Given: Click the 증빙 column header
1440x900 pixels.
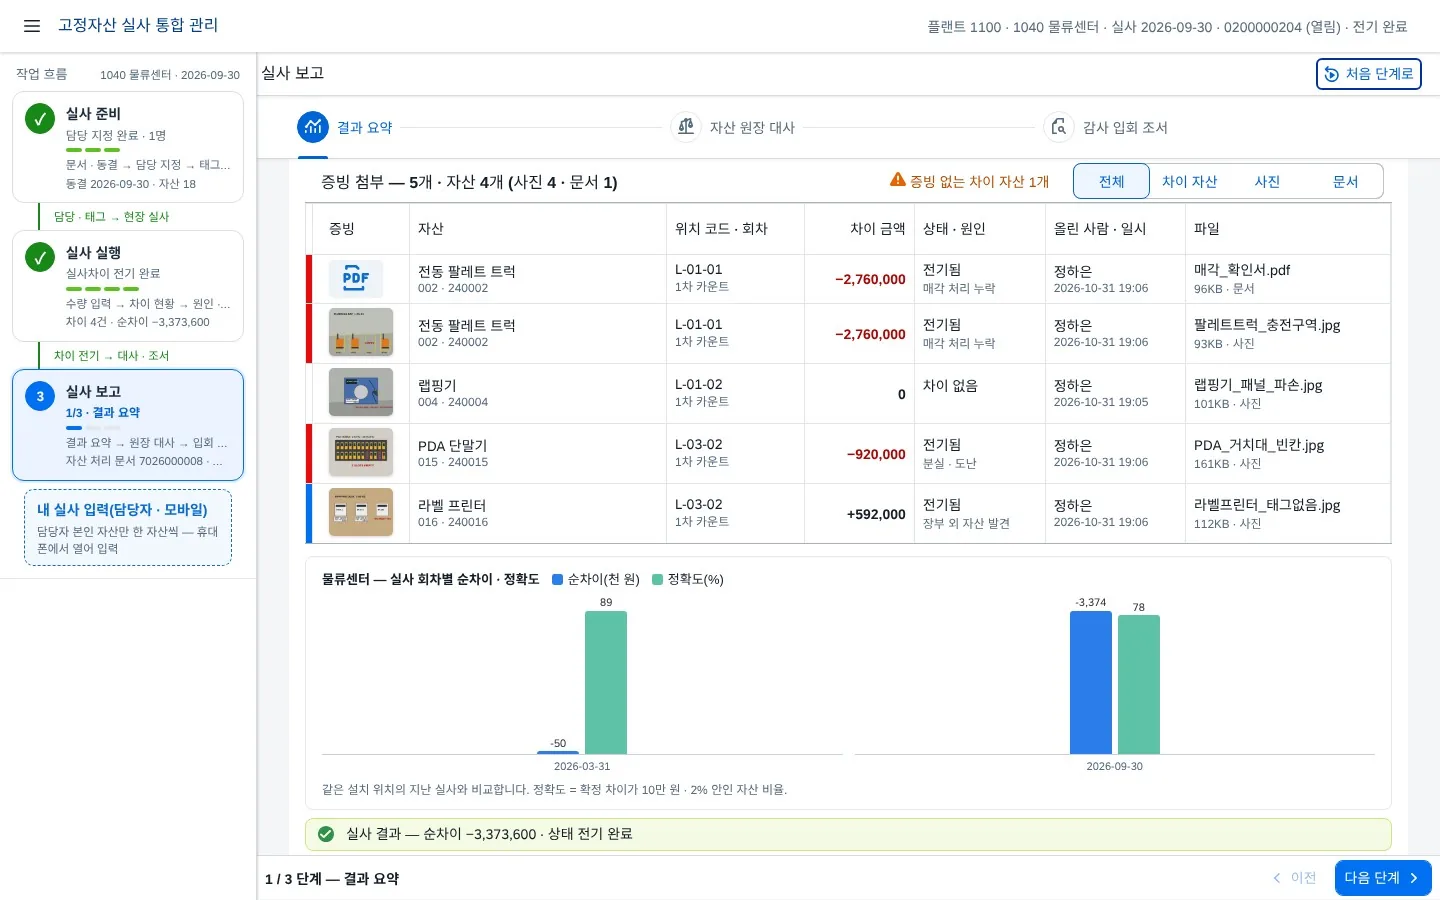Looking at the screenshot, I should 361,229.
